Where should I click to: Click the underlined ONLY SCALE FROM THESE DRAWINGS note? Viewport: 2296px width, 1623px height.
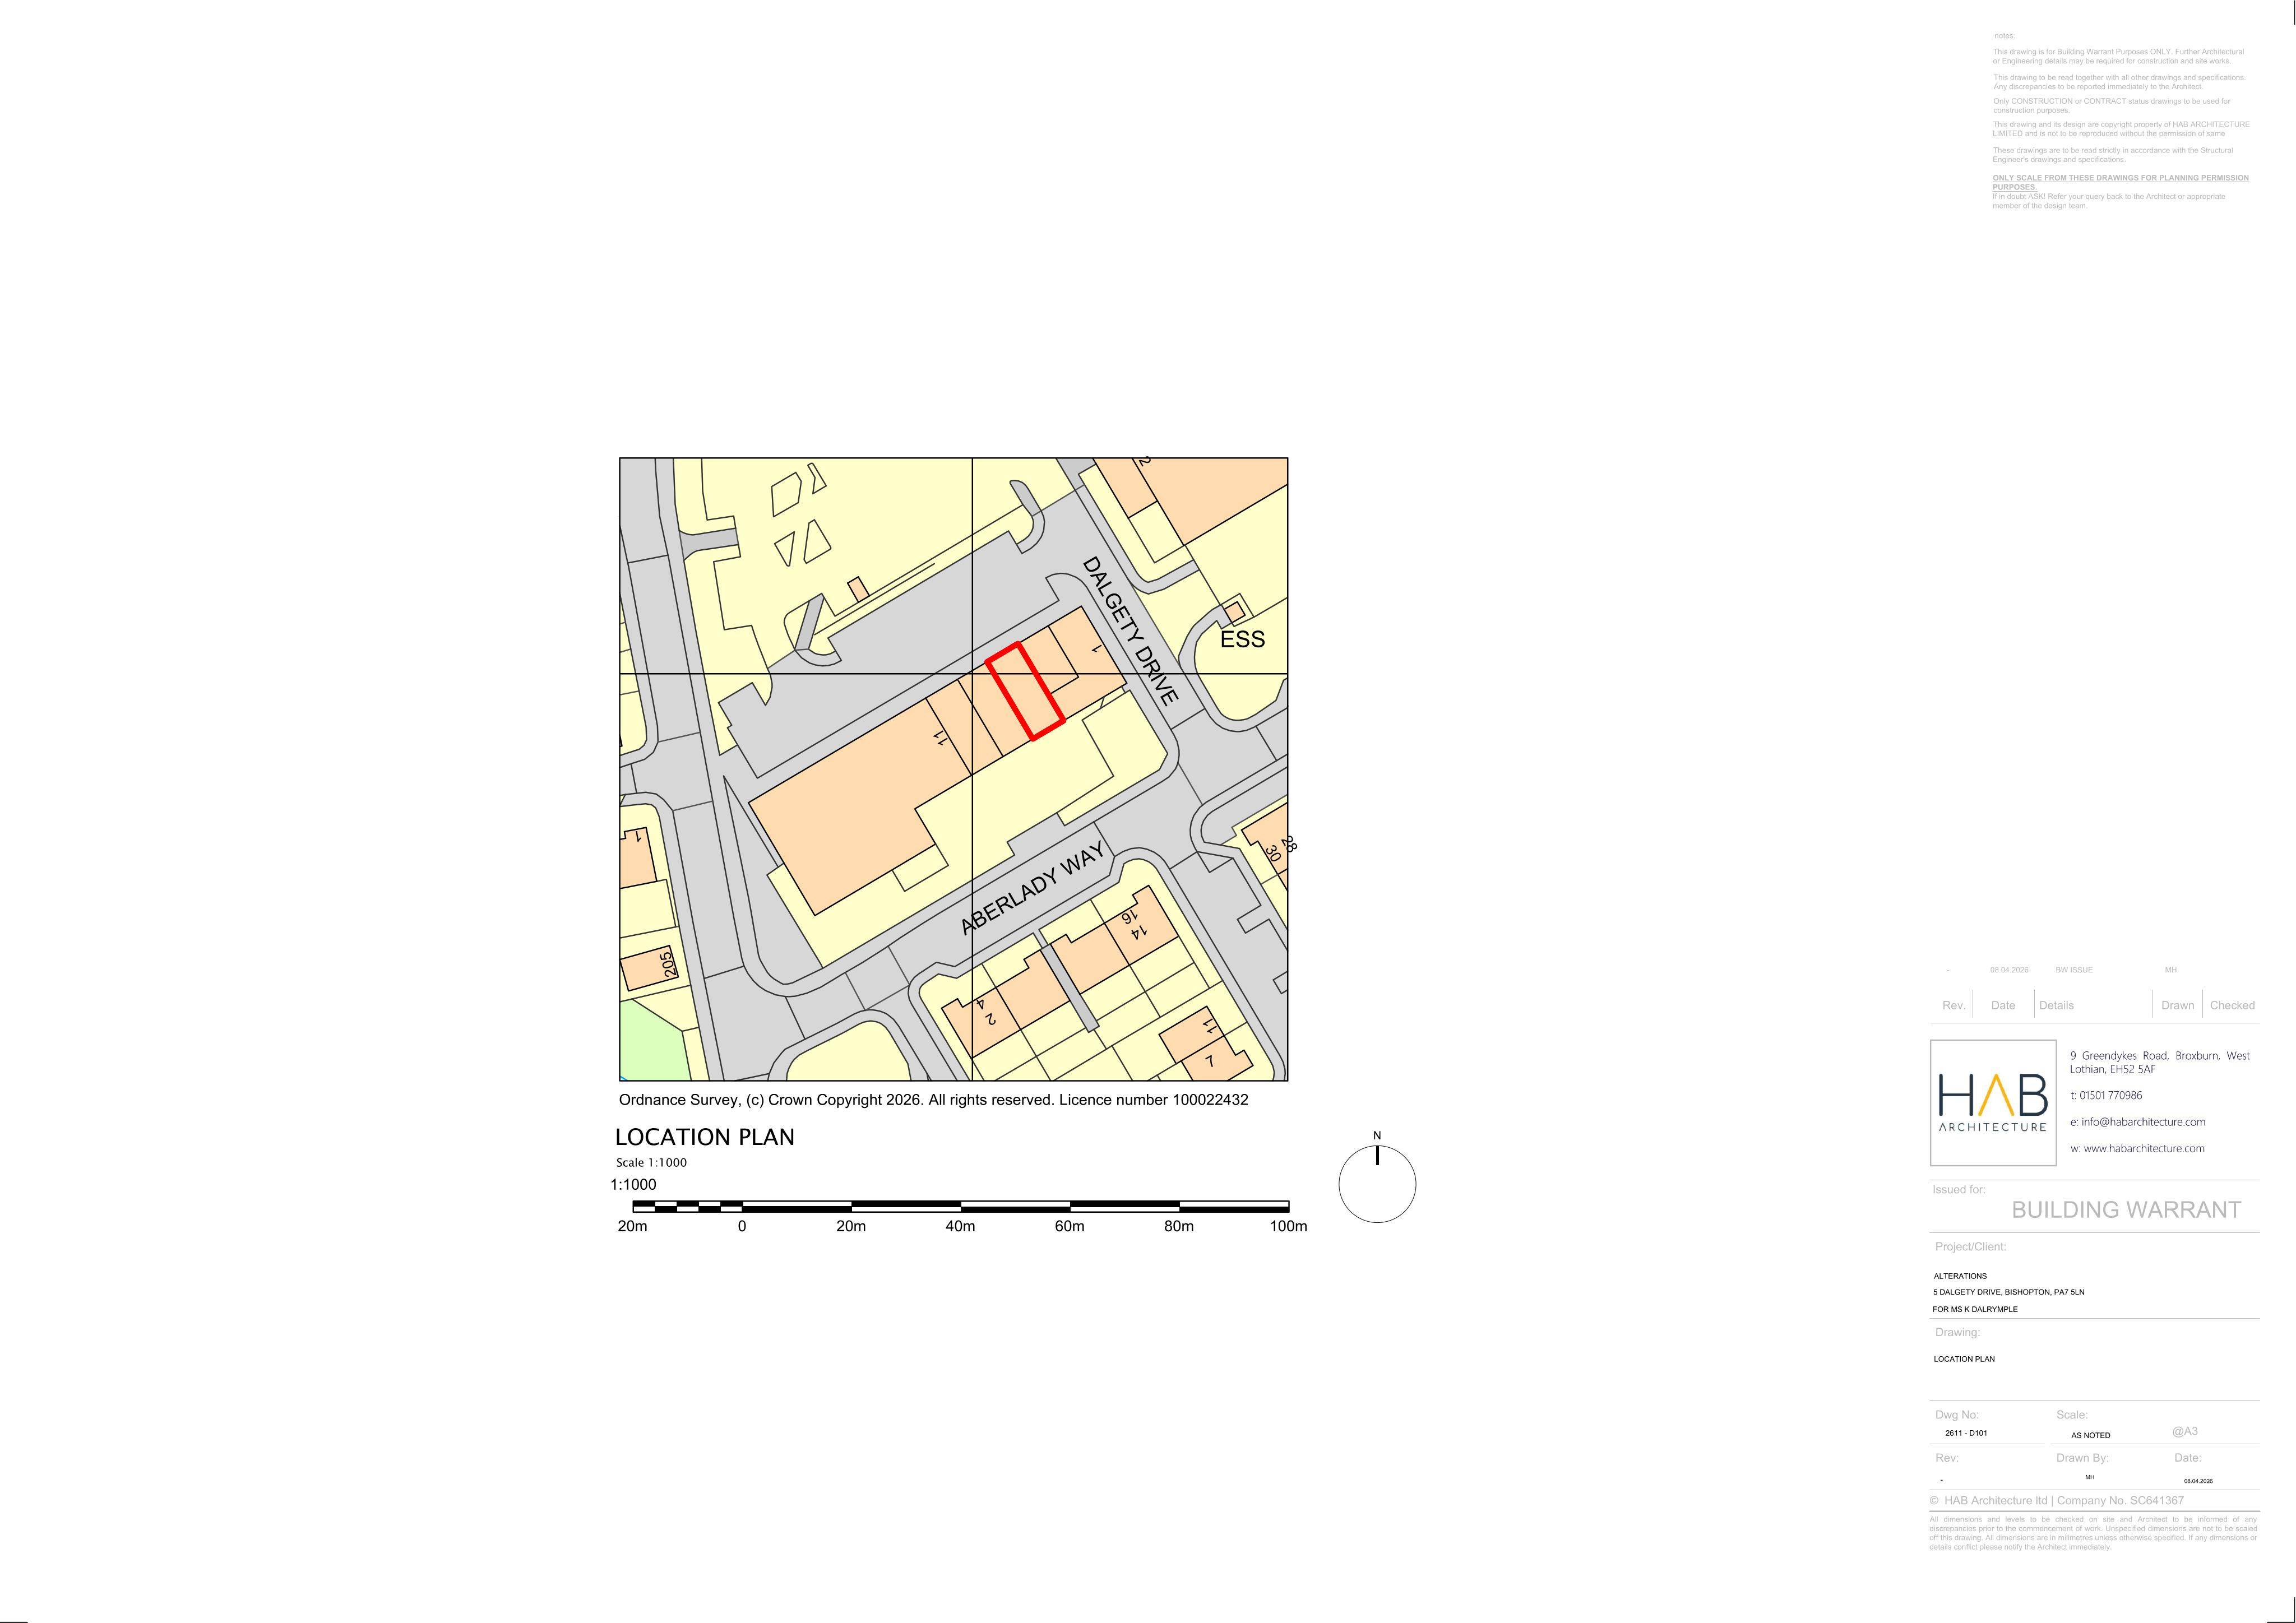pyautogui.click(x=2120, y=182)
